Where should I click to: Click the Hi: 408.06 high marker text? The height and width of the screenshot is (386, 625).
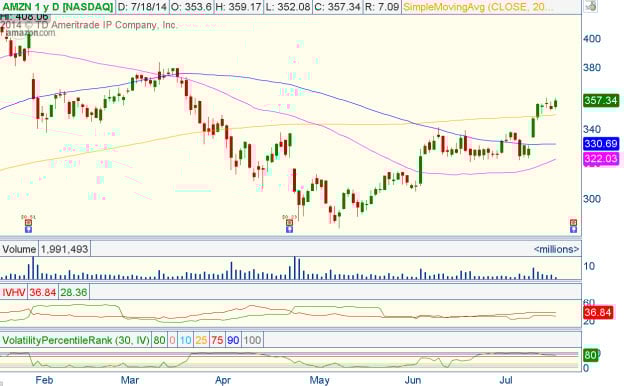(x=24, y=17)
